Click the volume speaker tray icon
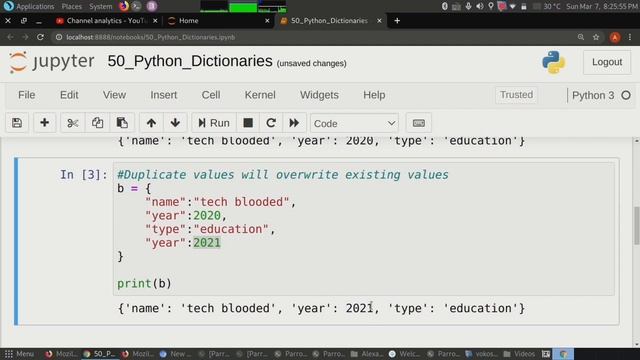This screenshot has width=640, height=360. 480,6
